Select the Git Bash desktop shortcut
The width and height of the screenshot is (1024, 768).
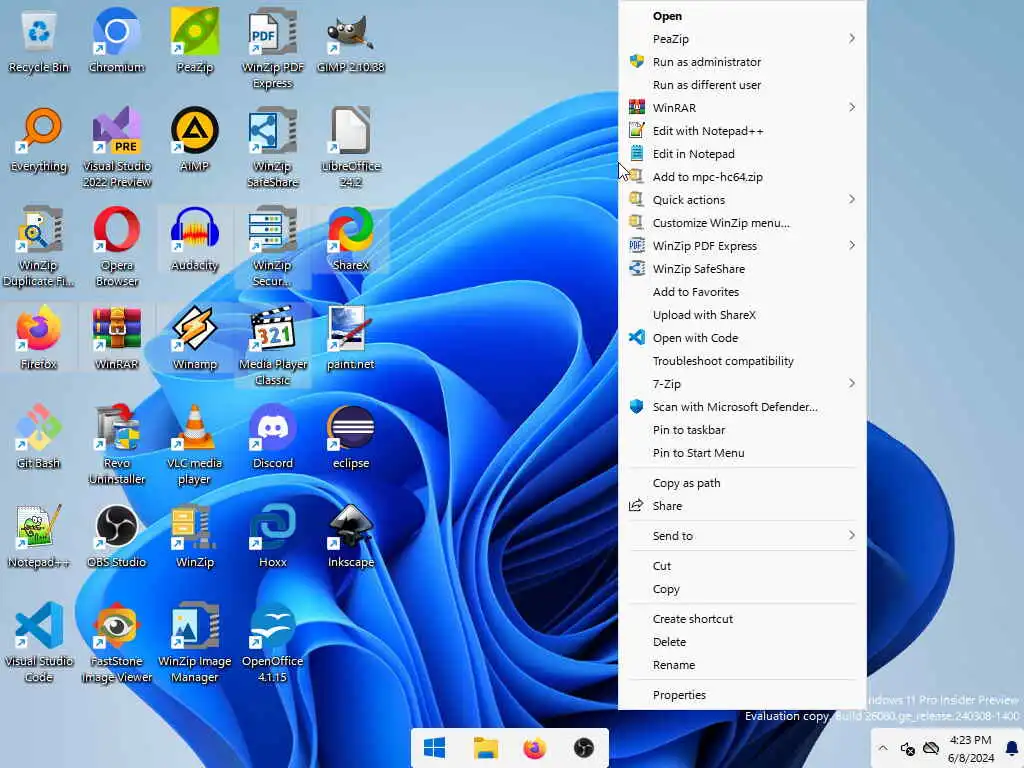click(x=39, y=436)
